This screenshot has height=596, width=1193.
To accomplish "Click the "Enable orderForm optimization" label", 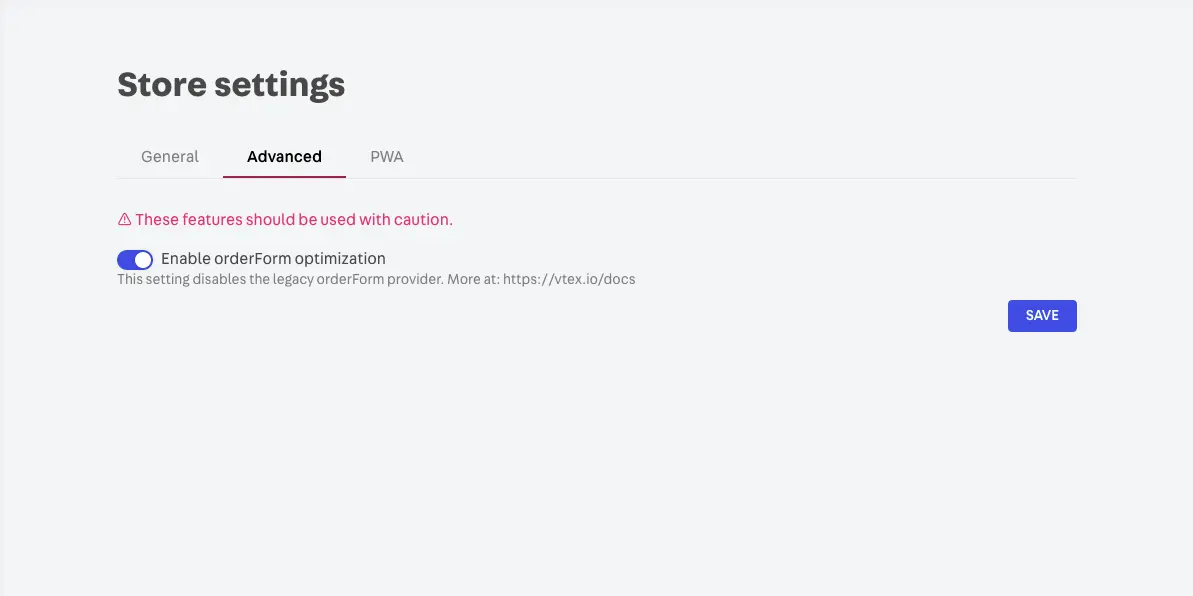I will 273,259.
